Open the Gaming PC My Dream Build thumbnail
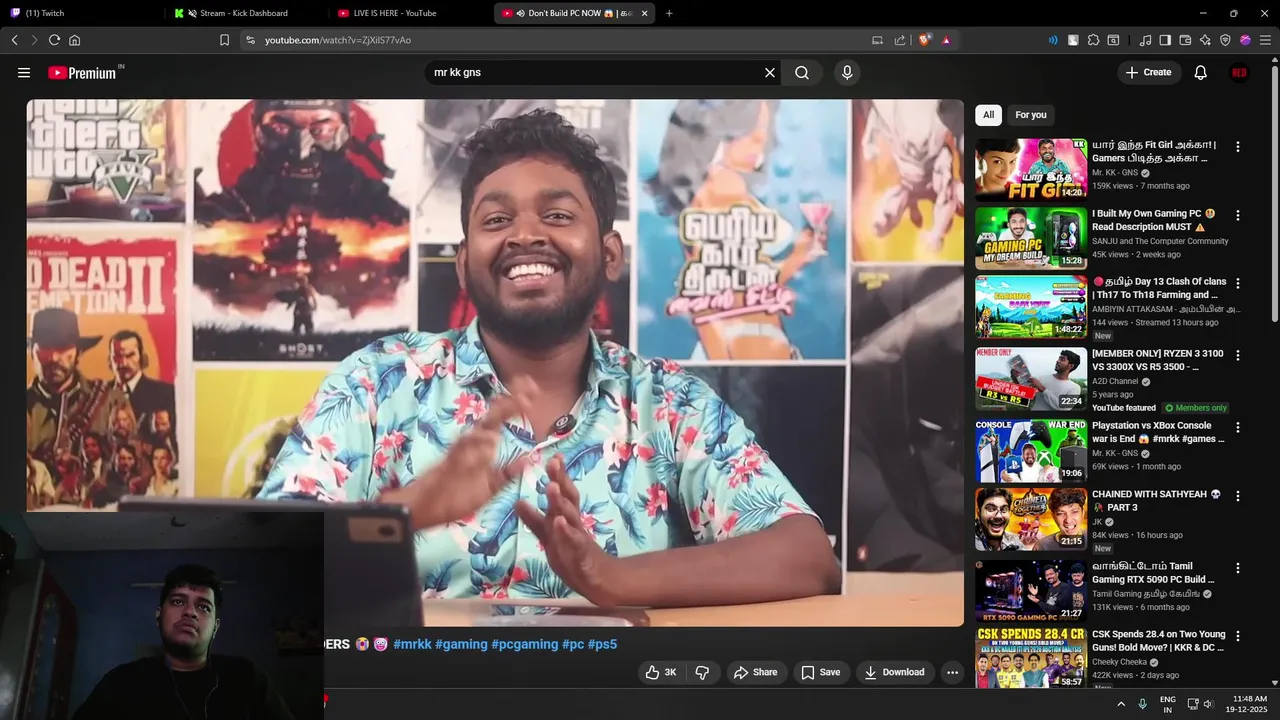Screen dimensions: 1280x720 pos(1031,238)
